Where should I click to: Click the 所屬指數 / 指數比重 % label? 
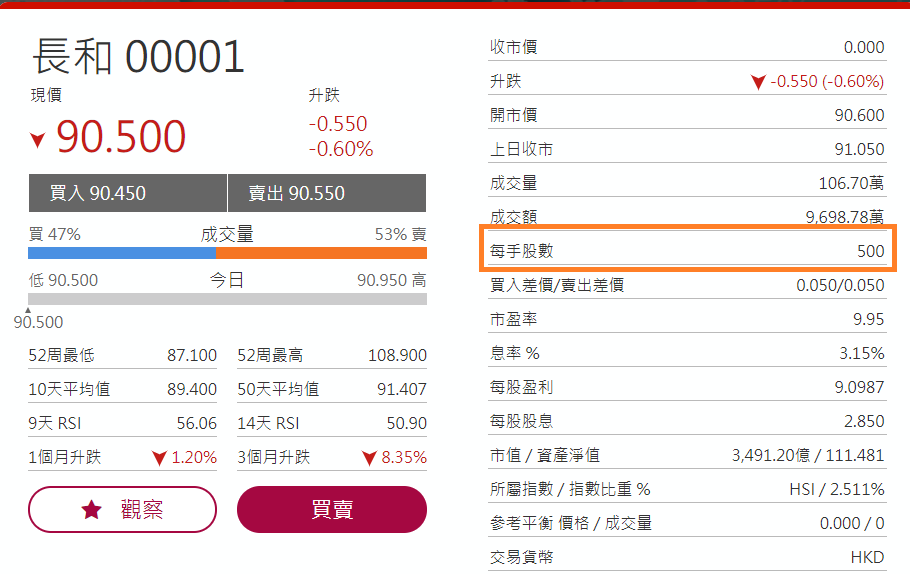click(x=570, y=489)
